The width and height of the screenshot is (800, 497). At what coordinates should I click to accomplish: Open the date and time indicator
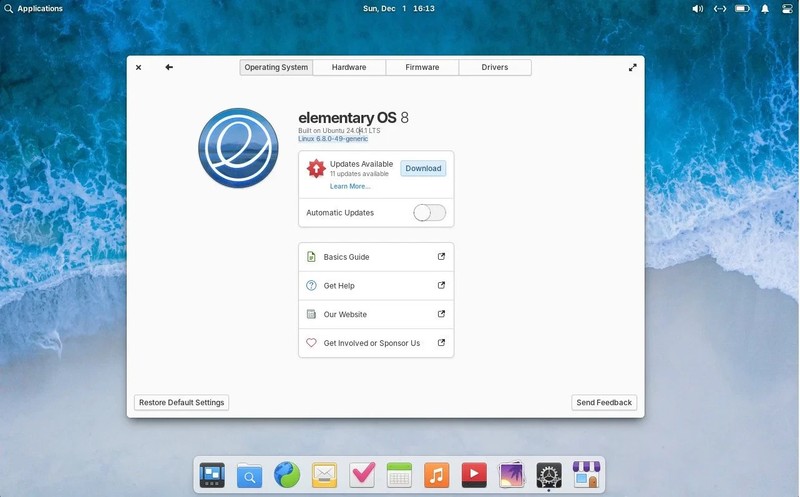pos(398,9)
